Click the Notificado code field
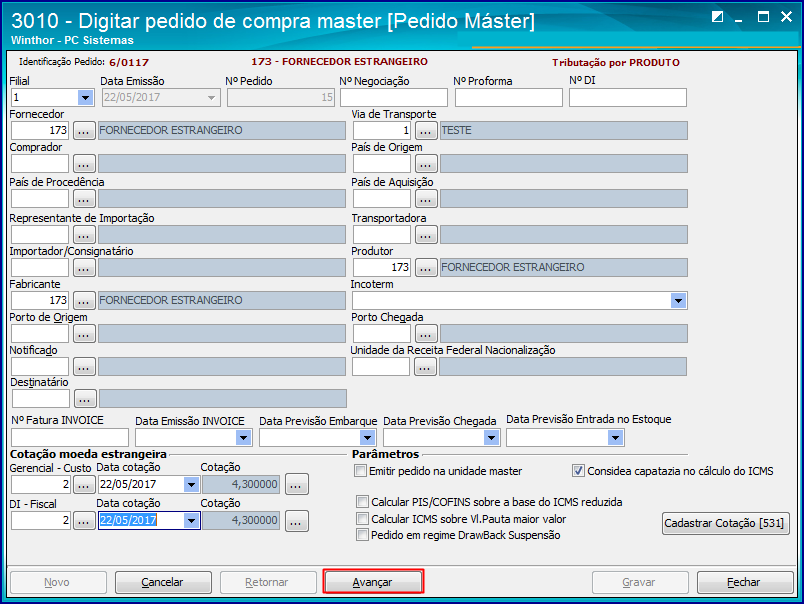This screenshot has width=804, height=604. (x=40, y=367)
